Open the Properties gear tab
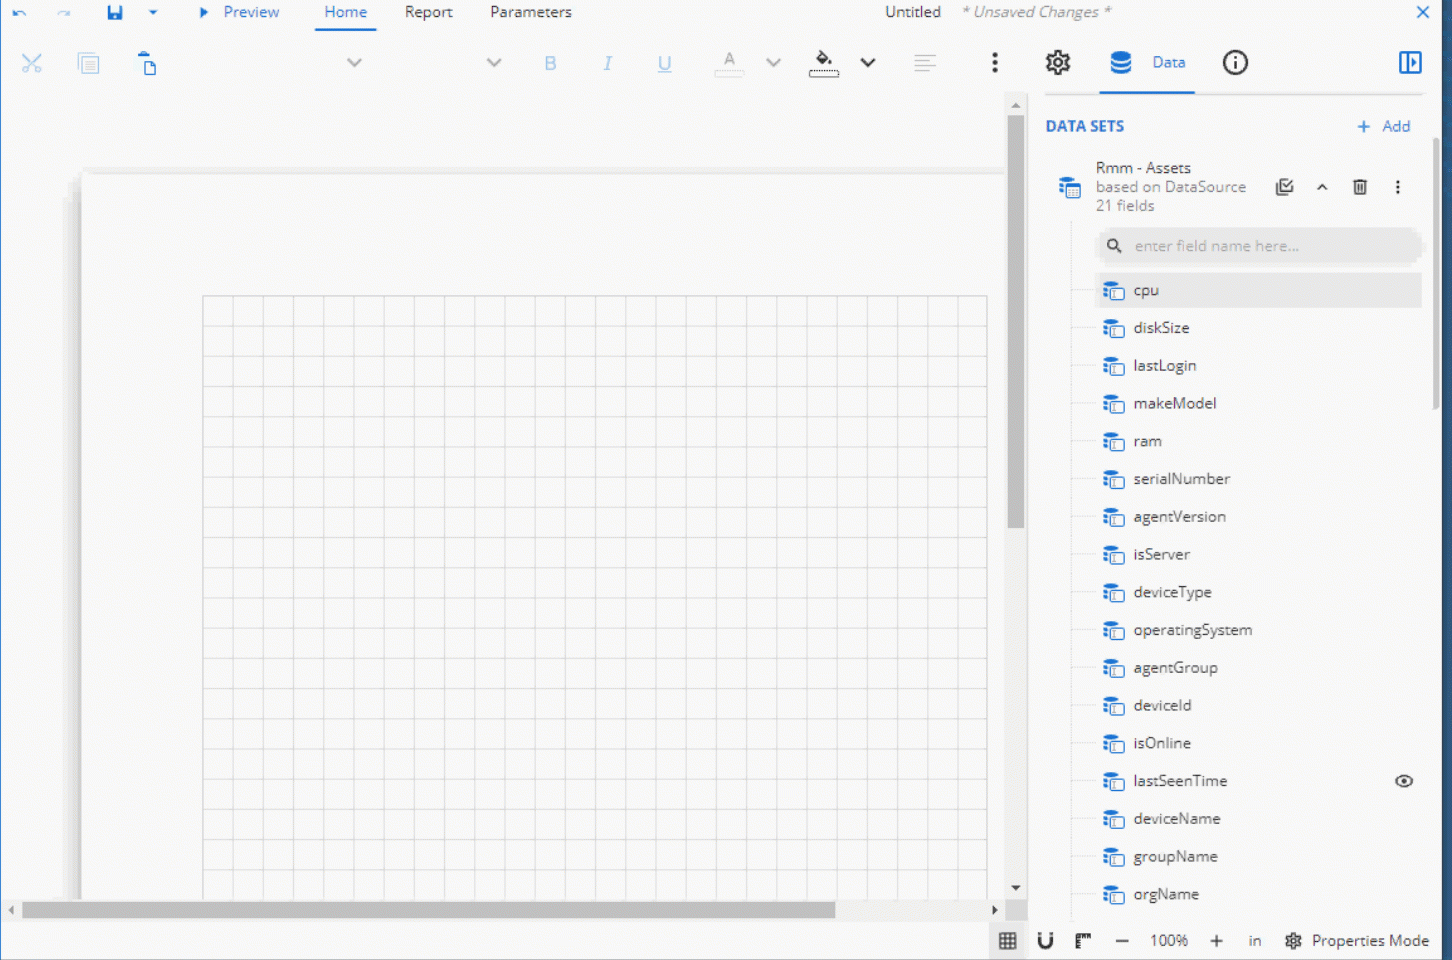The height and width of the screenshot is (960, 1452). [1058, 63]
